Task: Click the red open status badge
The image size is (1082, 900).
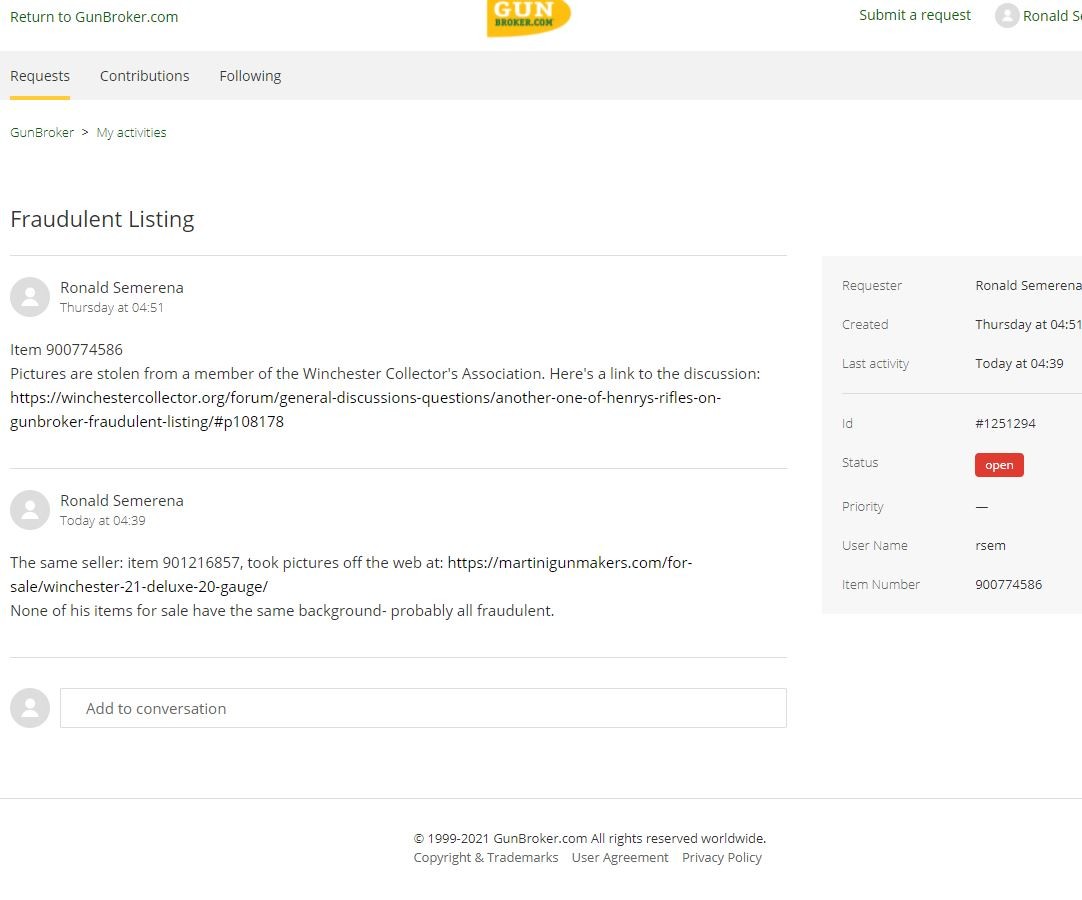Action: 999,465
